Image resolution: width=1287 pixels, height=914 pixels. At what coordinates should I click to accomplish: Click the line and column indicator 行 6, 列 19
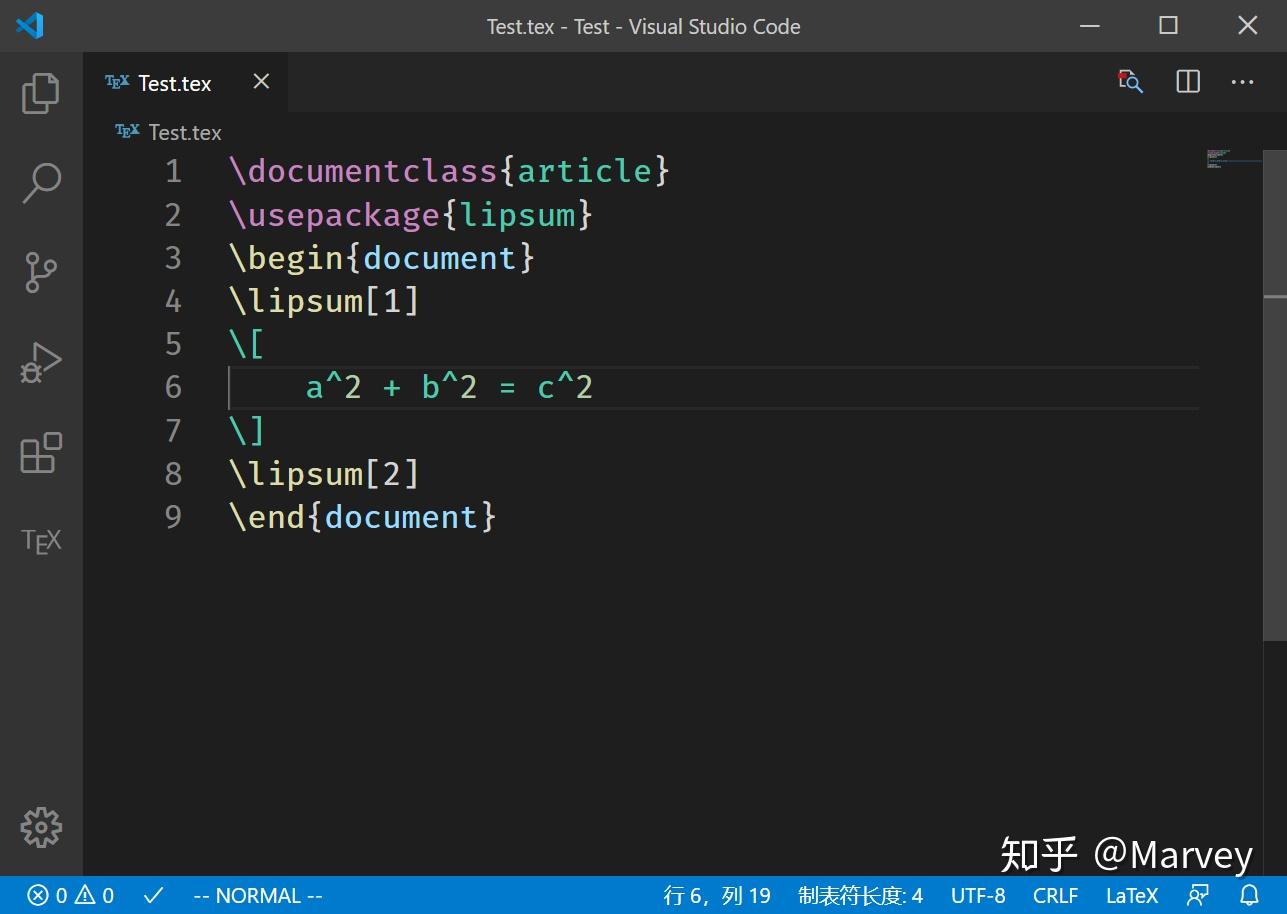tap(717, 895)
